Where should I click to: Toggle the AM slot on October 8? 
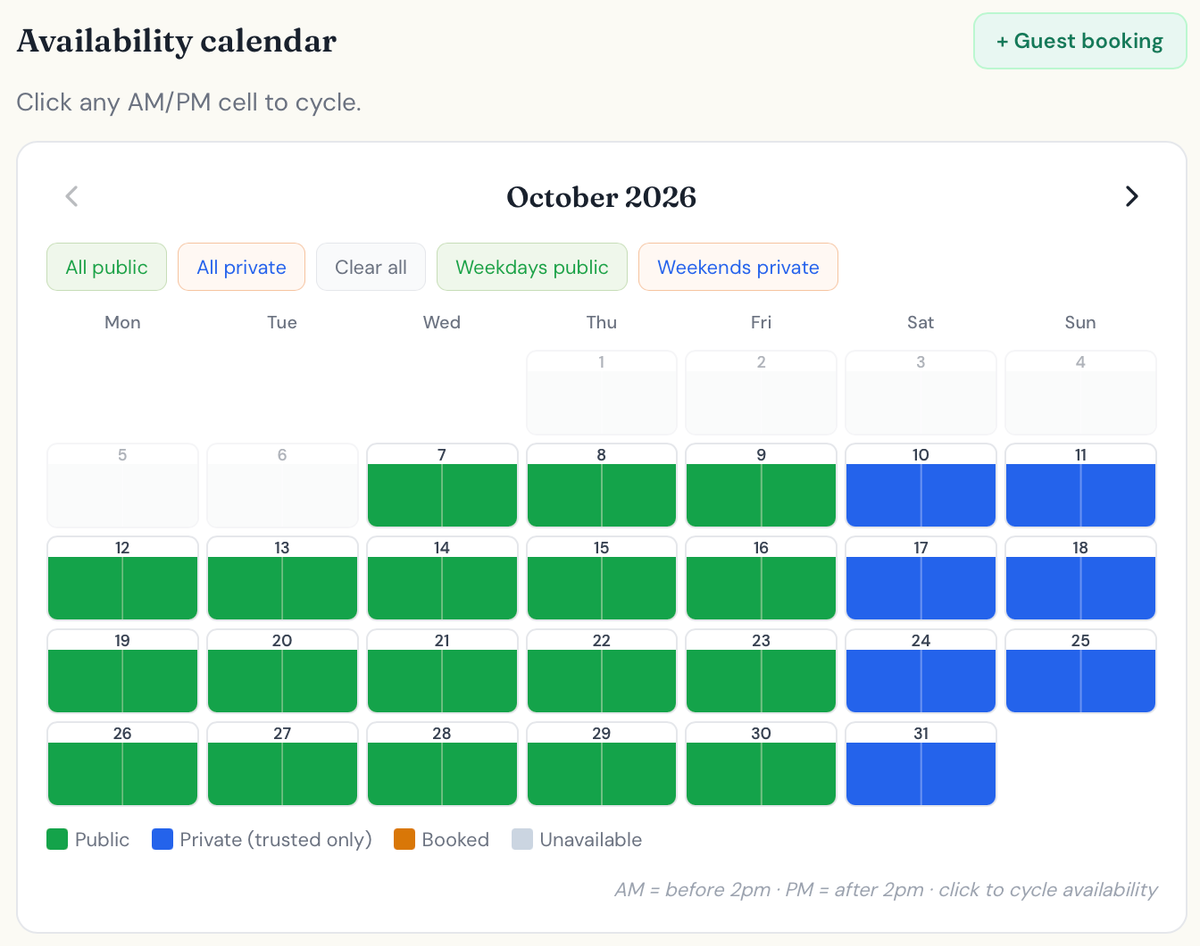(x=565, y=495)
